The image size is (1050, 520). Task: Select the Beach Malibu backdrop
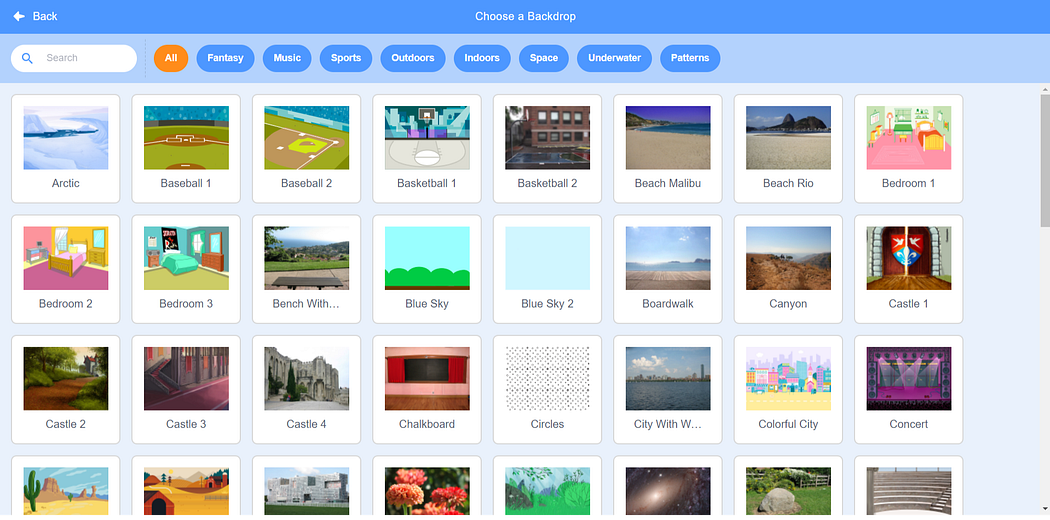click(x=668, y=149)
